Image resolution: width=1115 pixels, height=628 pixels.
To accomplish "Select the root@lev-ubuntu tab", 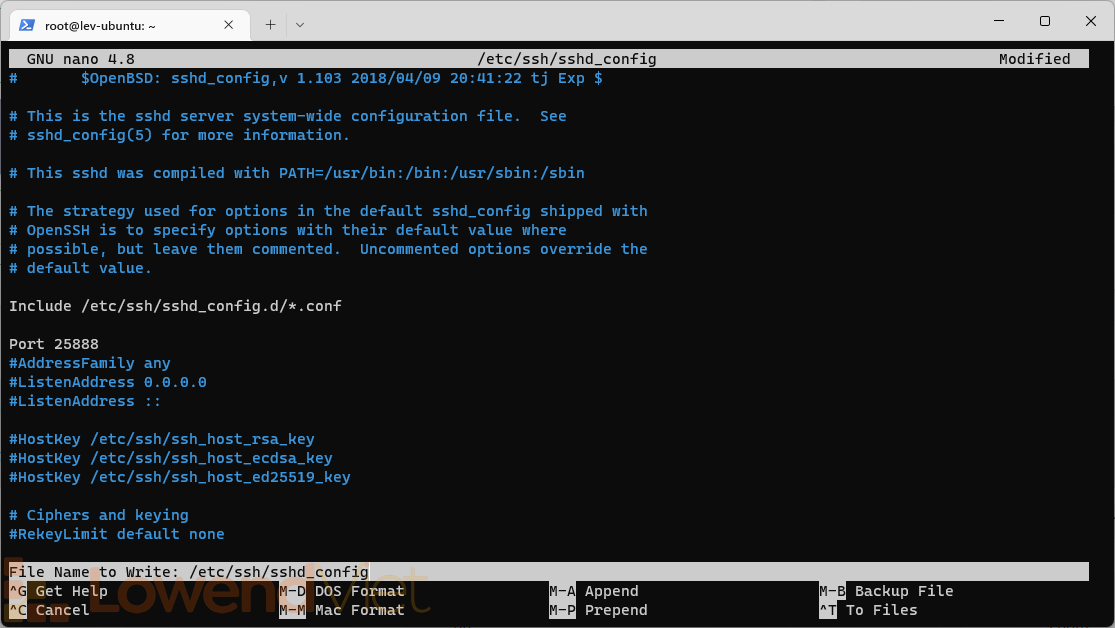I will click(x=110, y=25).
